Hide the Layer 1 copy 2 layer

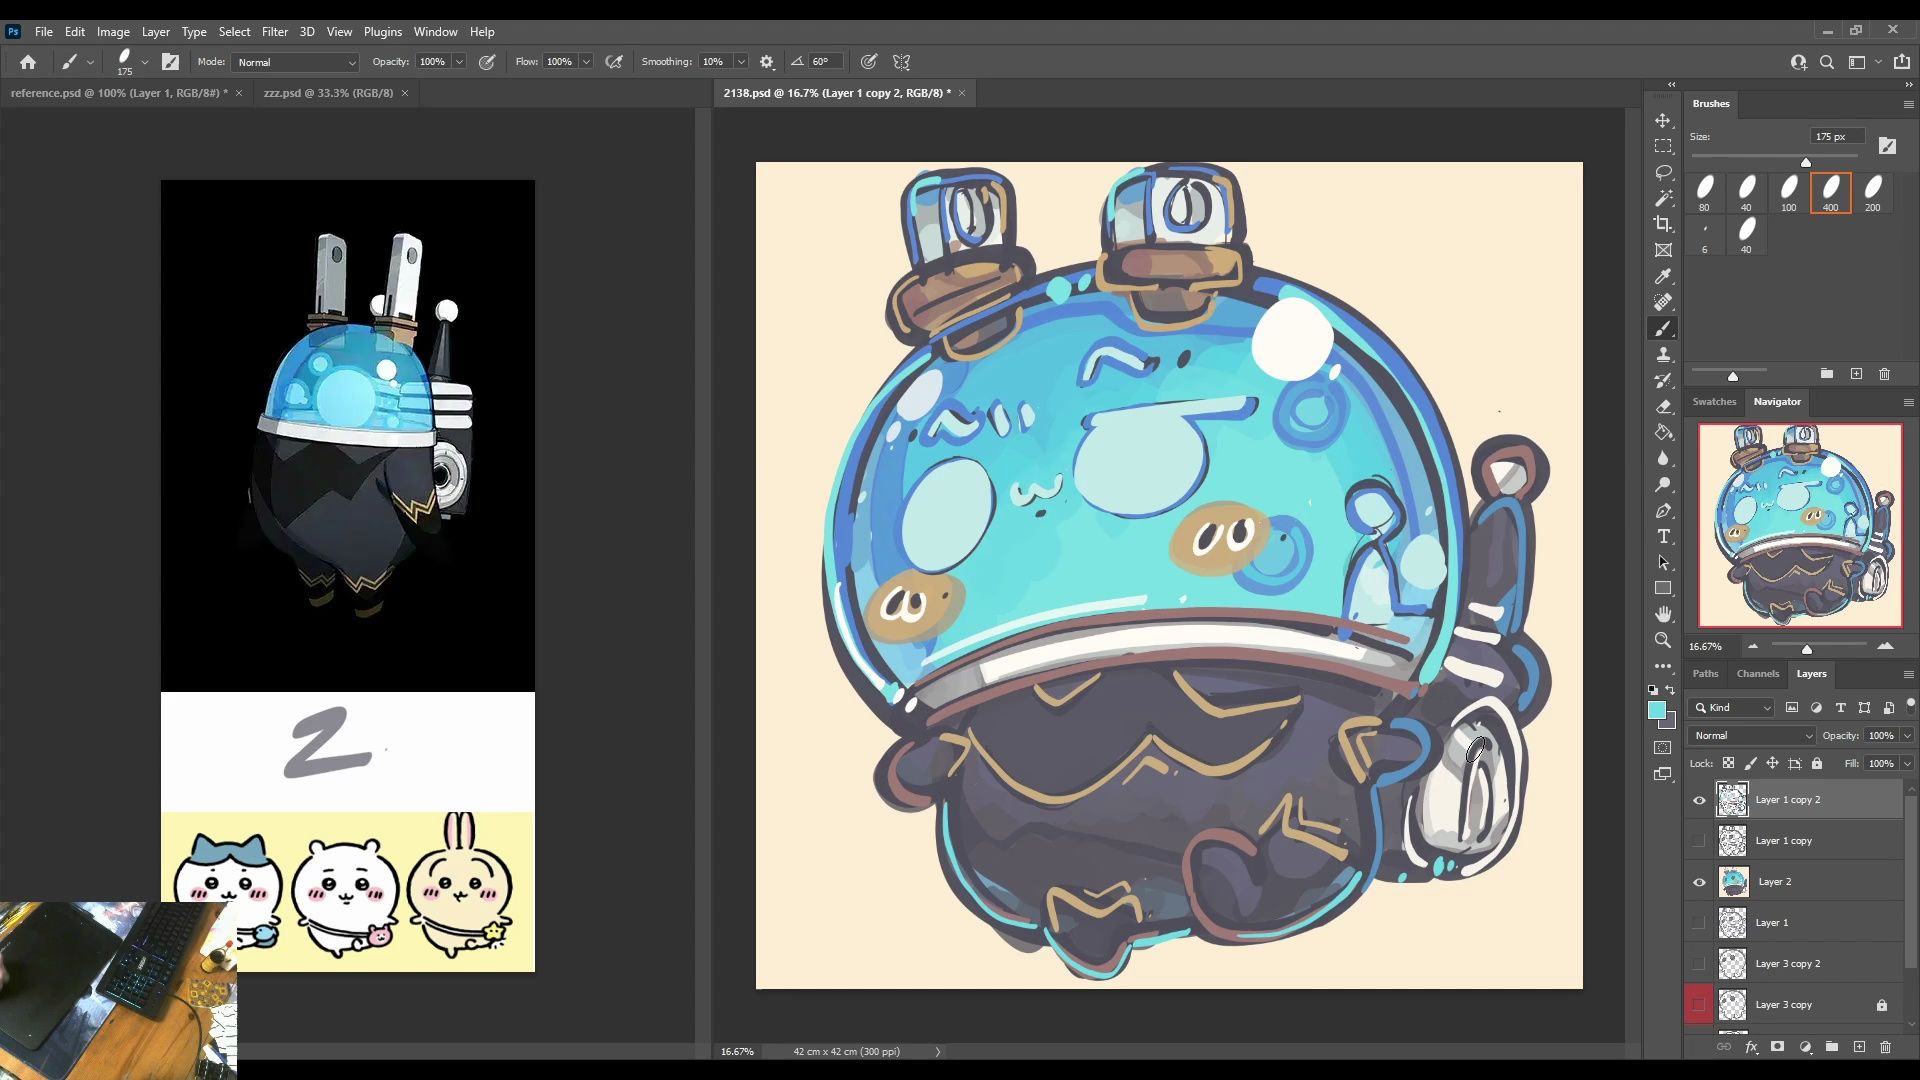pyautogui.click(x=1699, y=800)
